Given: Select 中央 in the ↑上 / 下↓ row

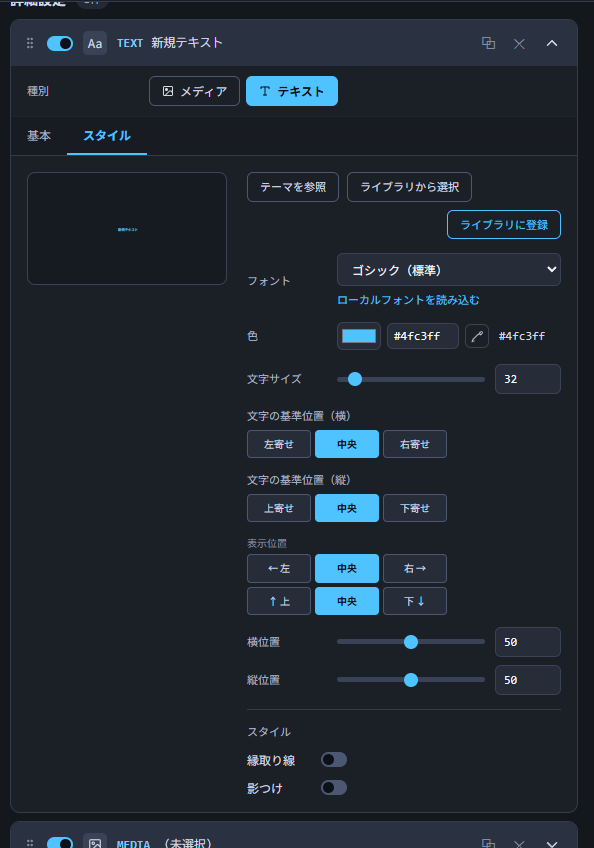Looking at the screenshot, I should click(347, 601).
